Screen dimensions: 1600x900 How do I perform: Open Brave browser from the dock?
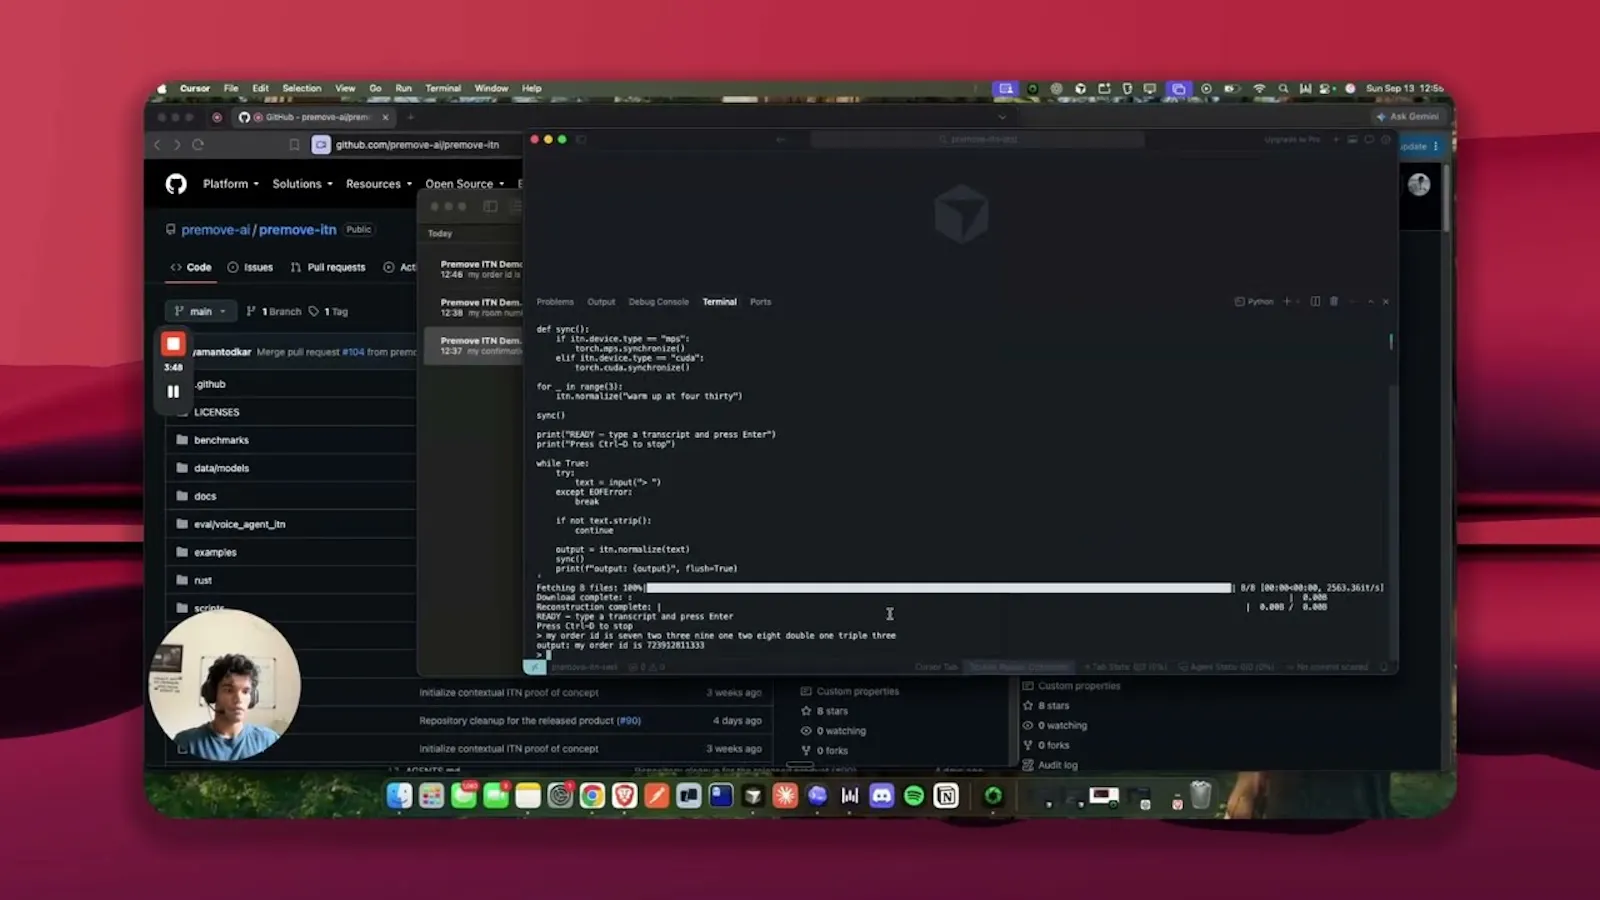coord(624,795)
